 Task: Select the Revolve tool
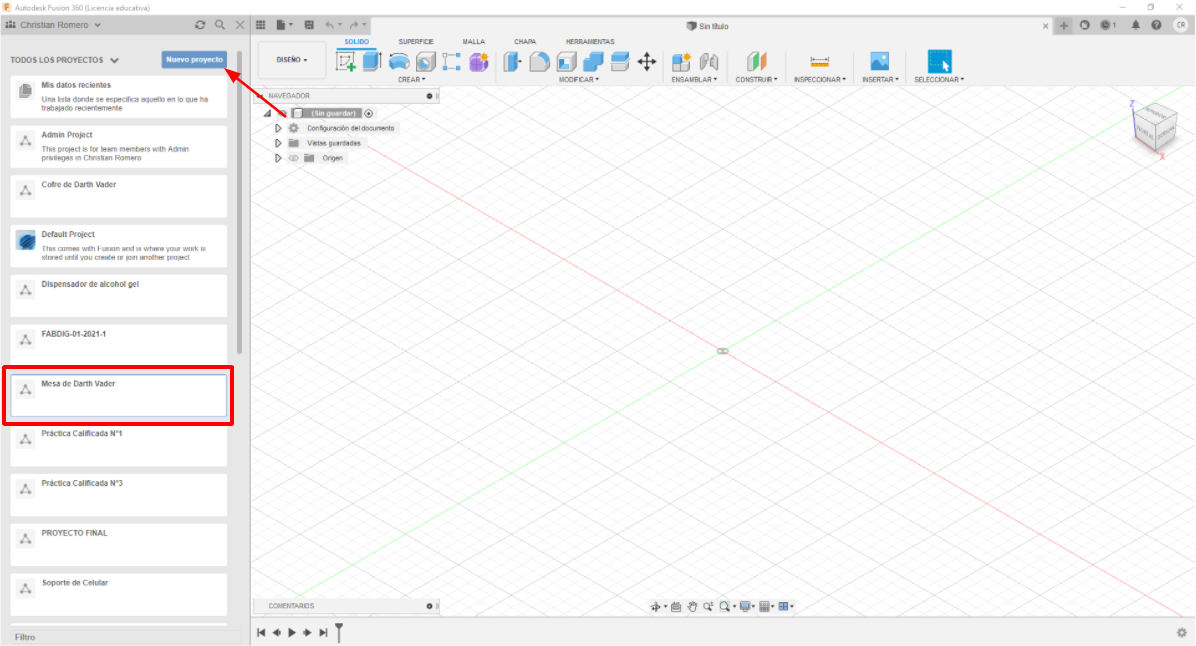(x=399, y=62)
